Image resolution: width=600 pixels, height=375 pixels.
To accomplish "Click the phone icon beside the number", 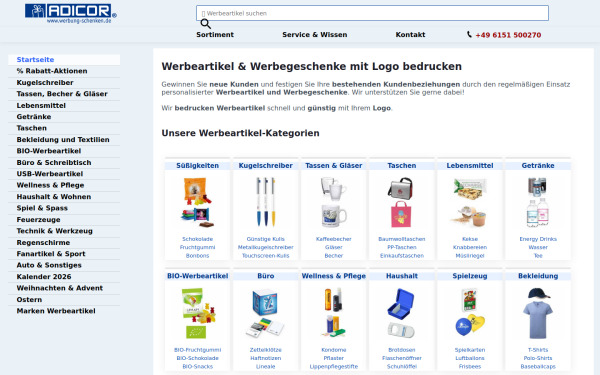I will click(x=469, y=34).
